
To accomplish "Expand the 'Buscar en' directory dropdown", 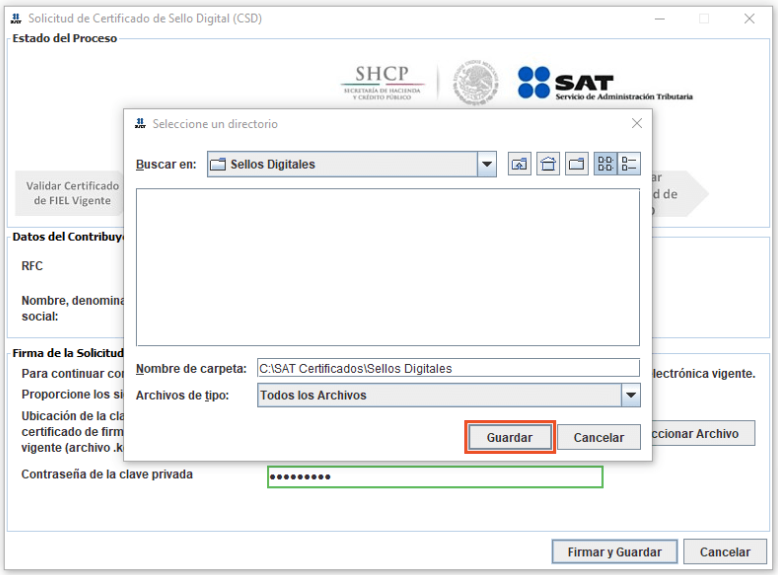I will coord(486,165).
